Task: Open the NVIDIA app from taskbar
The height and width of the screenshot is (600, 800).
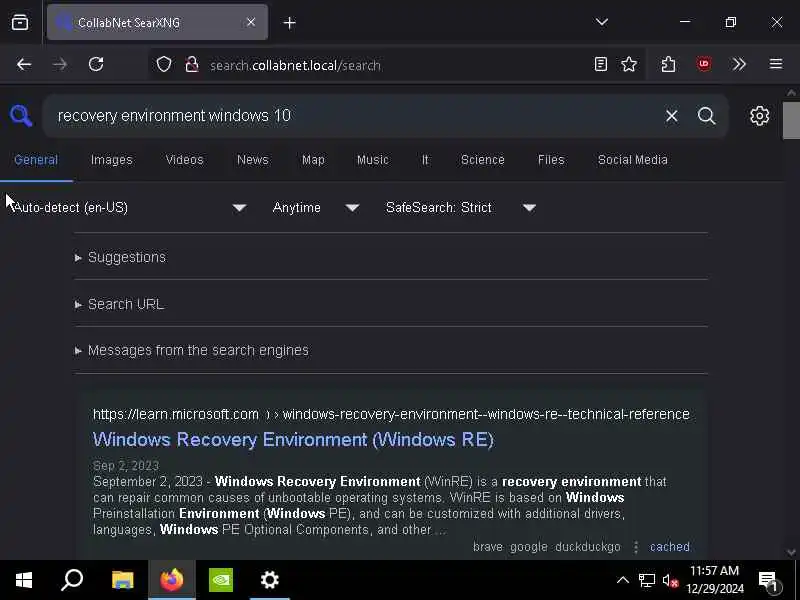Action: click(x=221, y=580)
